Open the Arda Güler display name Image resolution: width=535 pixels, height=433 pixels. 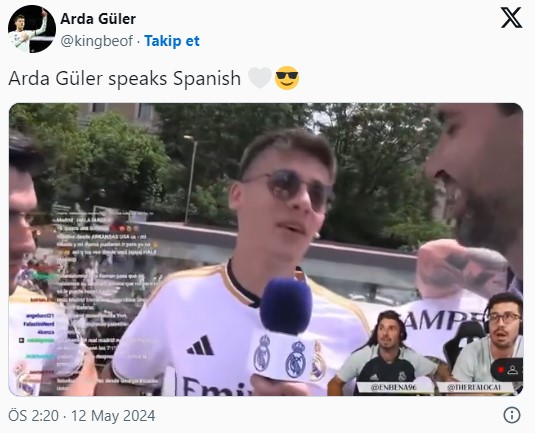pyautogui.click(x=98, y=19)
